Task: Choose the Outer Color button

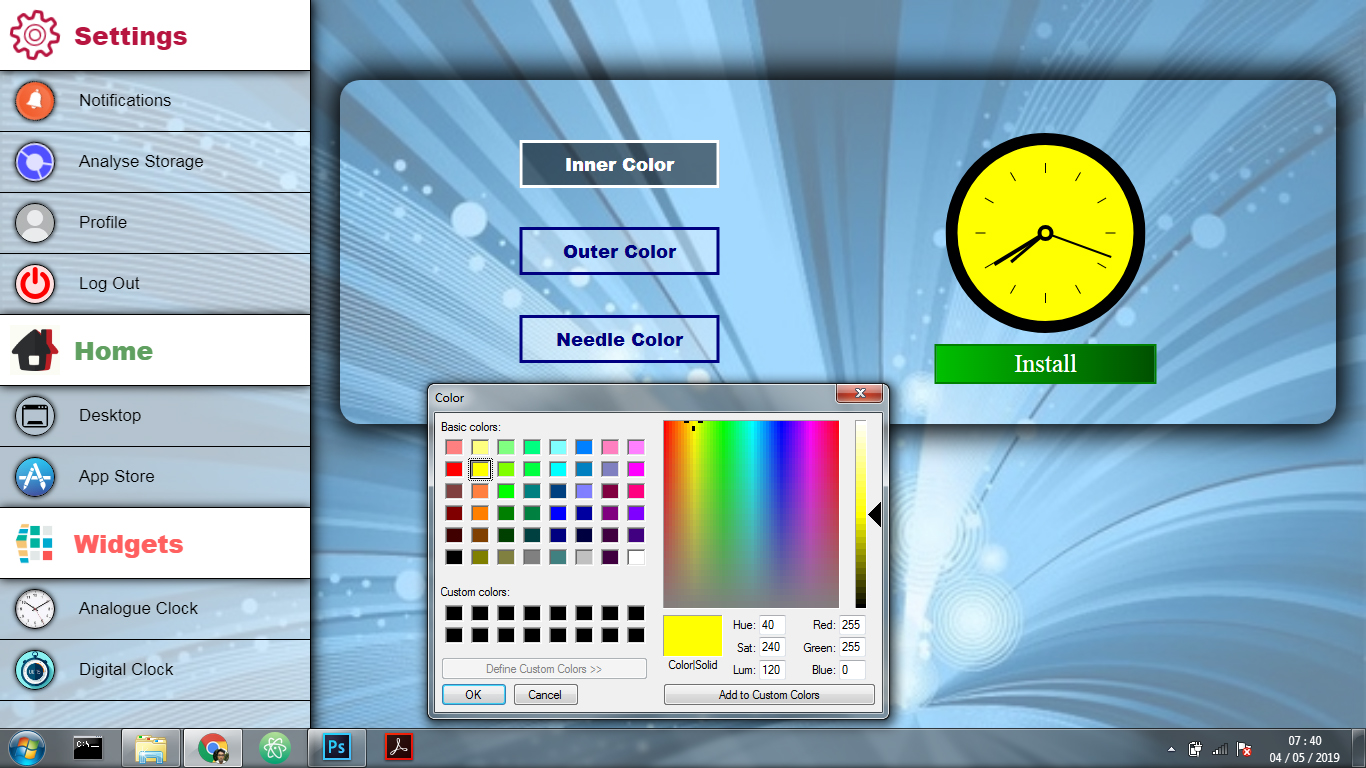Action: point(619,251)
